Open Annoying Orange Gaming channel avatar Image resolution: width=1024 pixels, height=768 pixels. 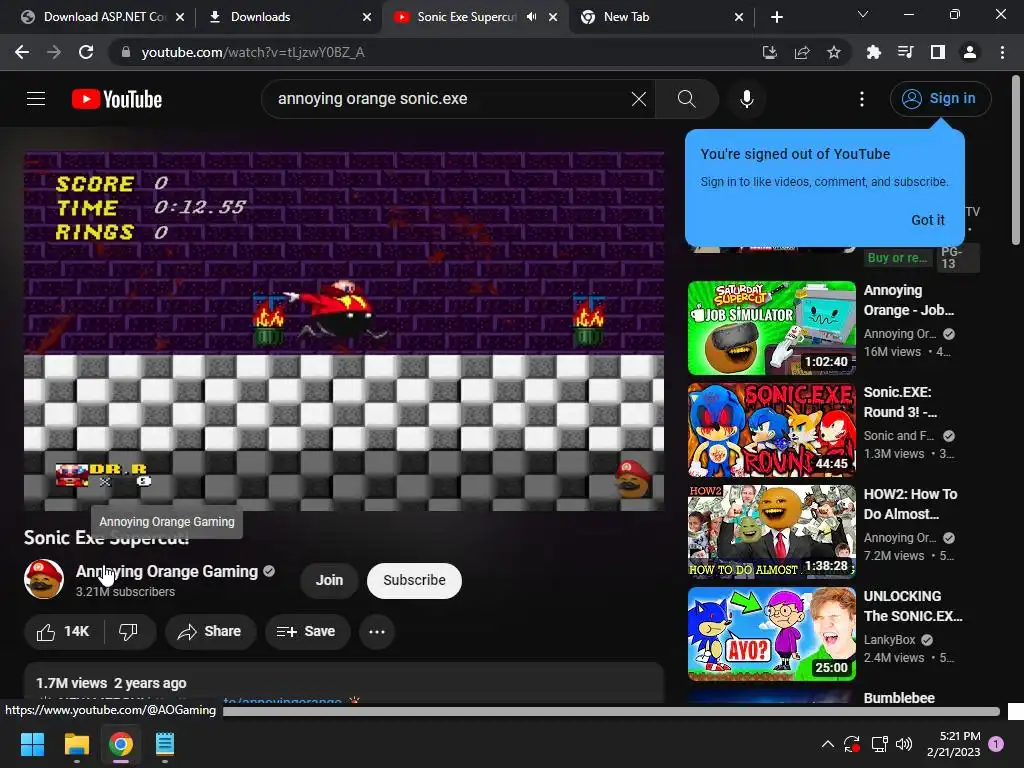point(44,579)
